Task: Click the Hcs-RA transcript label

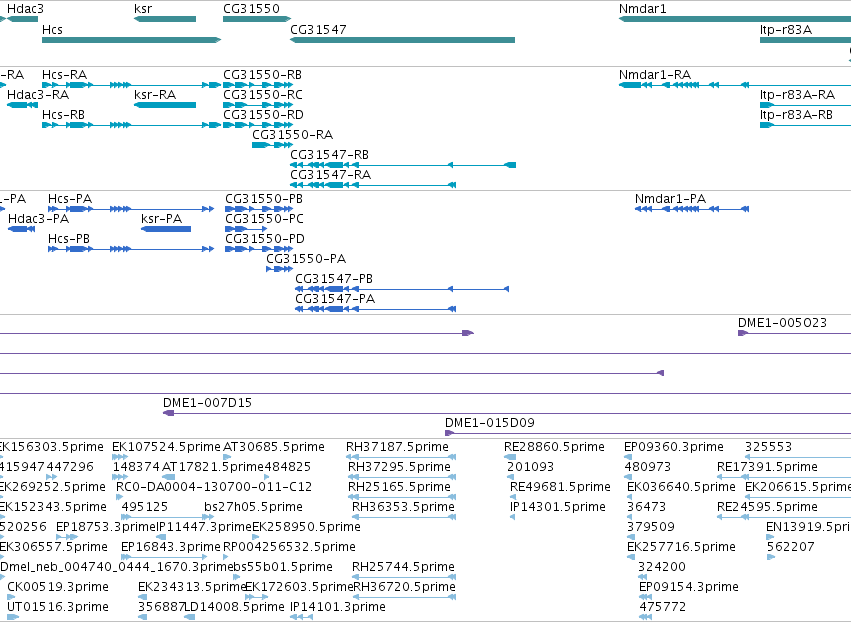Action: (65, 74)
